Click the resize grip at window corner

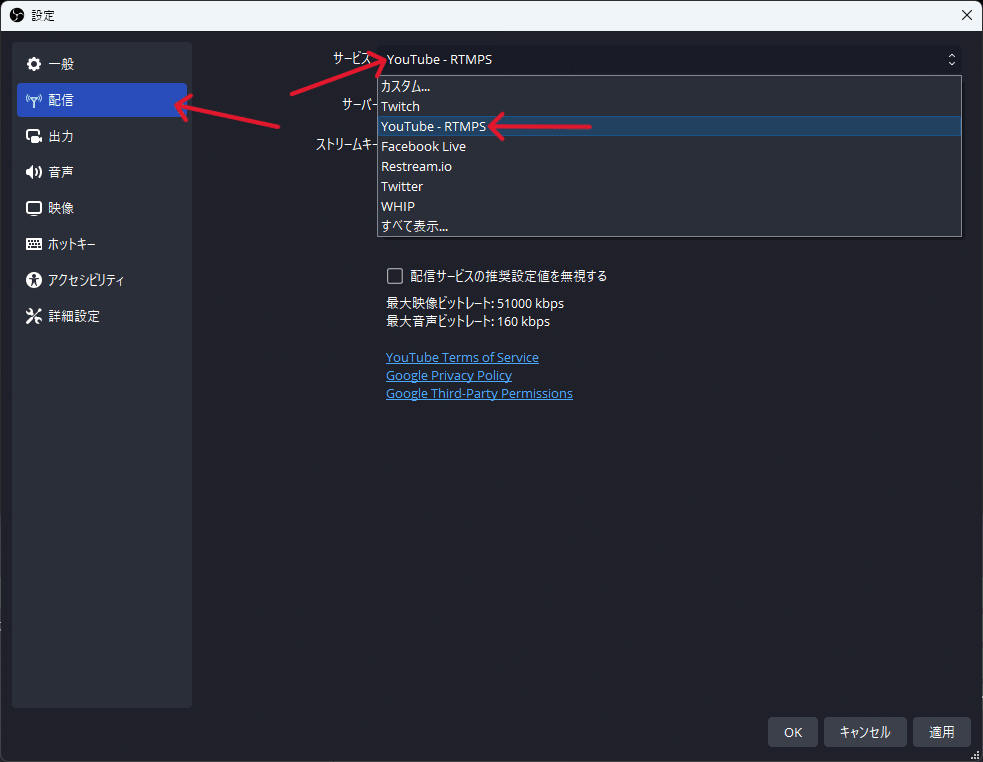tap(975, 755)
